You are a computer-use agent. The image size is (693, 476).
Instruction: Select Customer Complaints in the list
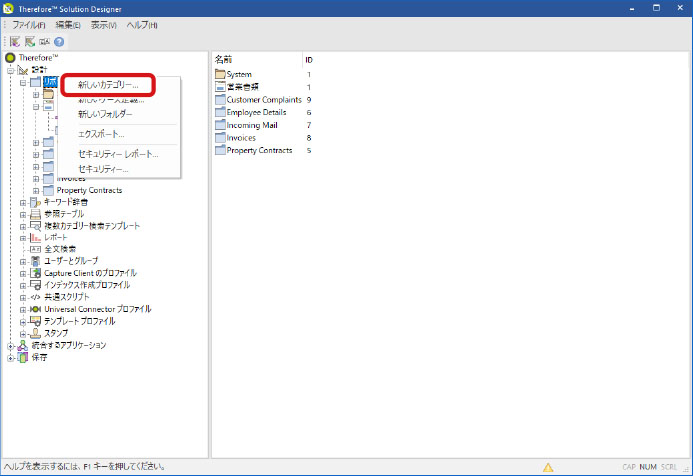pos(262,100)
